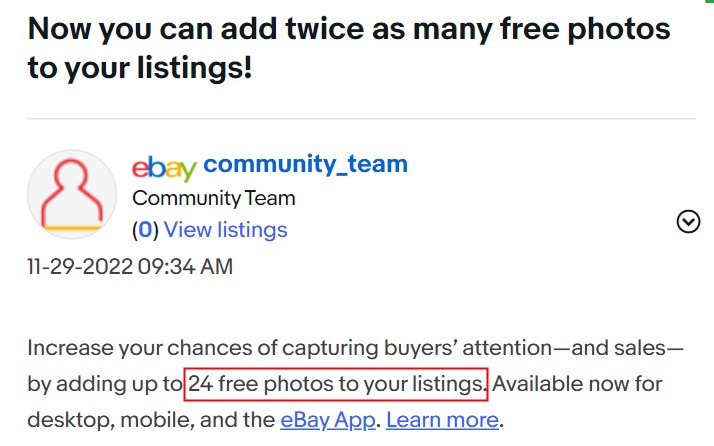The height and width of the screenshot is (446, 714).
Task: Open the eBay App link
Action: tap(328, 420)
